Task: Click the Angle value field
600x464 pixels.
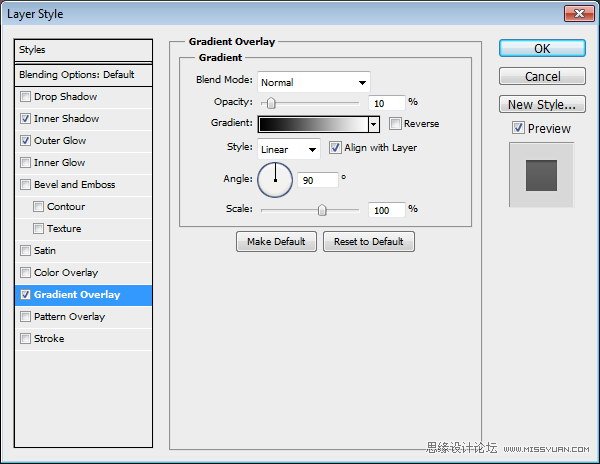Action: coord(318,180)
